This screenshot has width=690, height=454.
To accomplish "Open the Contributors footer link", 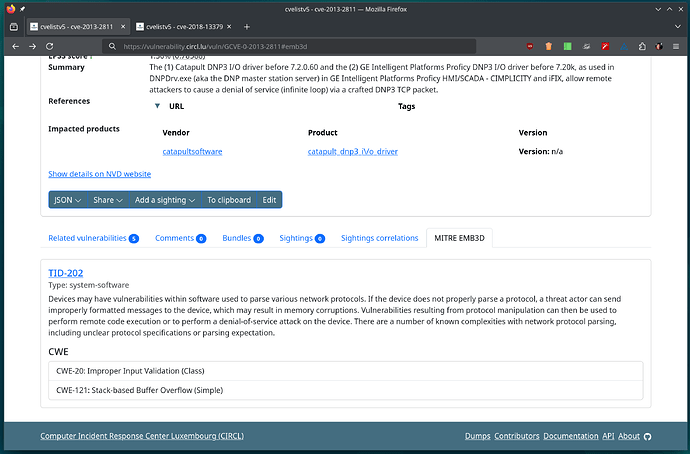I will point(517,436).
